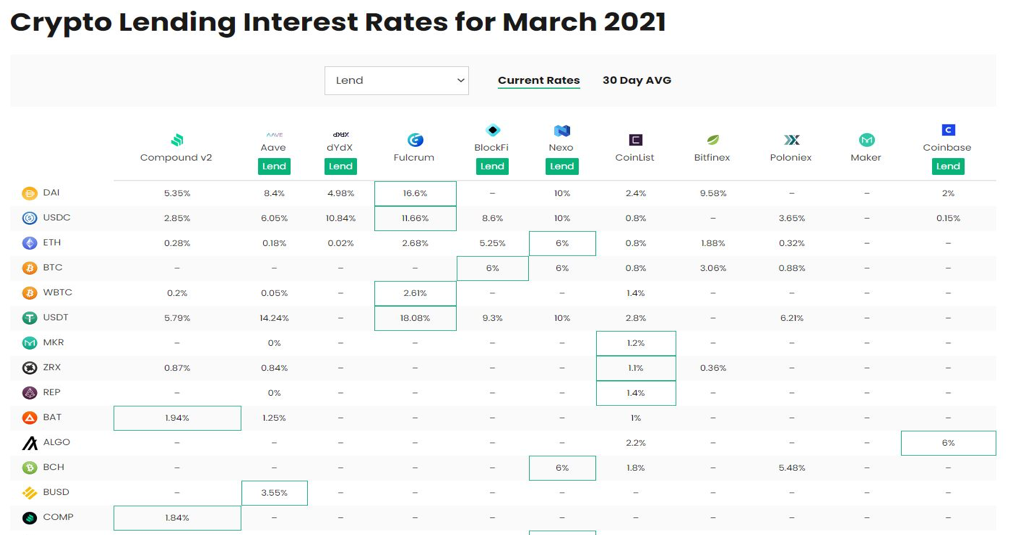Click the Lend button under Nexo
The height and width of the screenshot is (535, 1027).
pyautogui.click(x=562, y=166)
